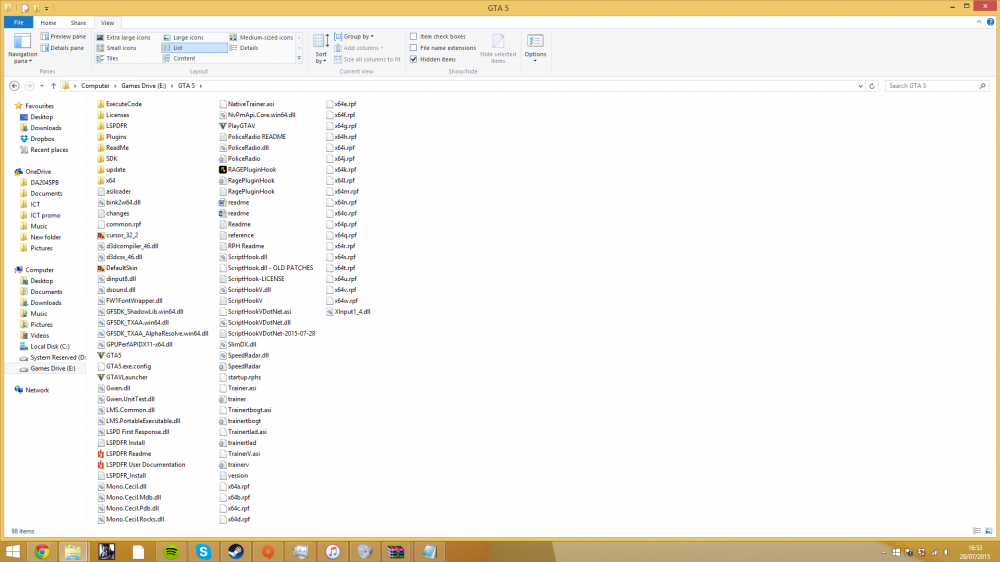Open the Explorer Help button
The image size is (1000, 562).
(x=990, y=22)
